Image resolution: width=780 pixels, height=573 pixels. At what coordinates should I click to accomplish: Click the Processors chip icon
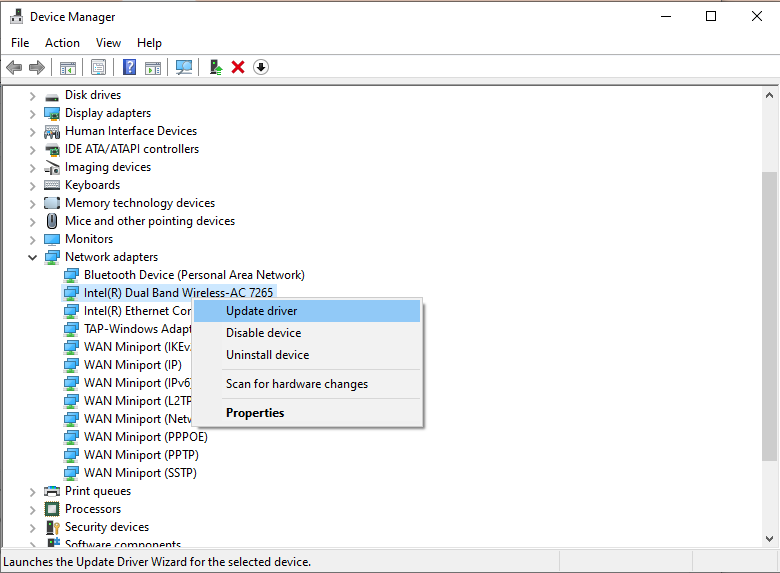coord(52,509)
